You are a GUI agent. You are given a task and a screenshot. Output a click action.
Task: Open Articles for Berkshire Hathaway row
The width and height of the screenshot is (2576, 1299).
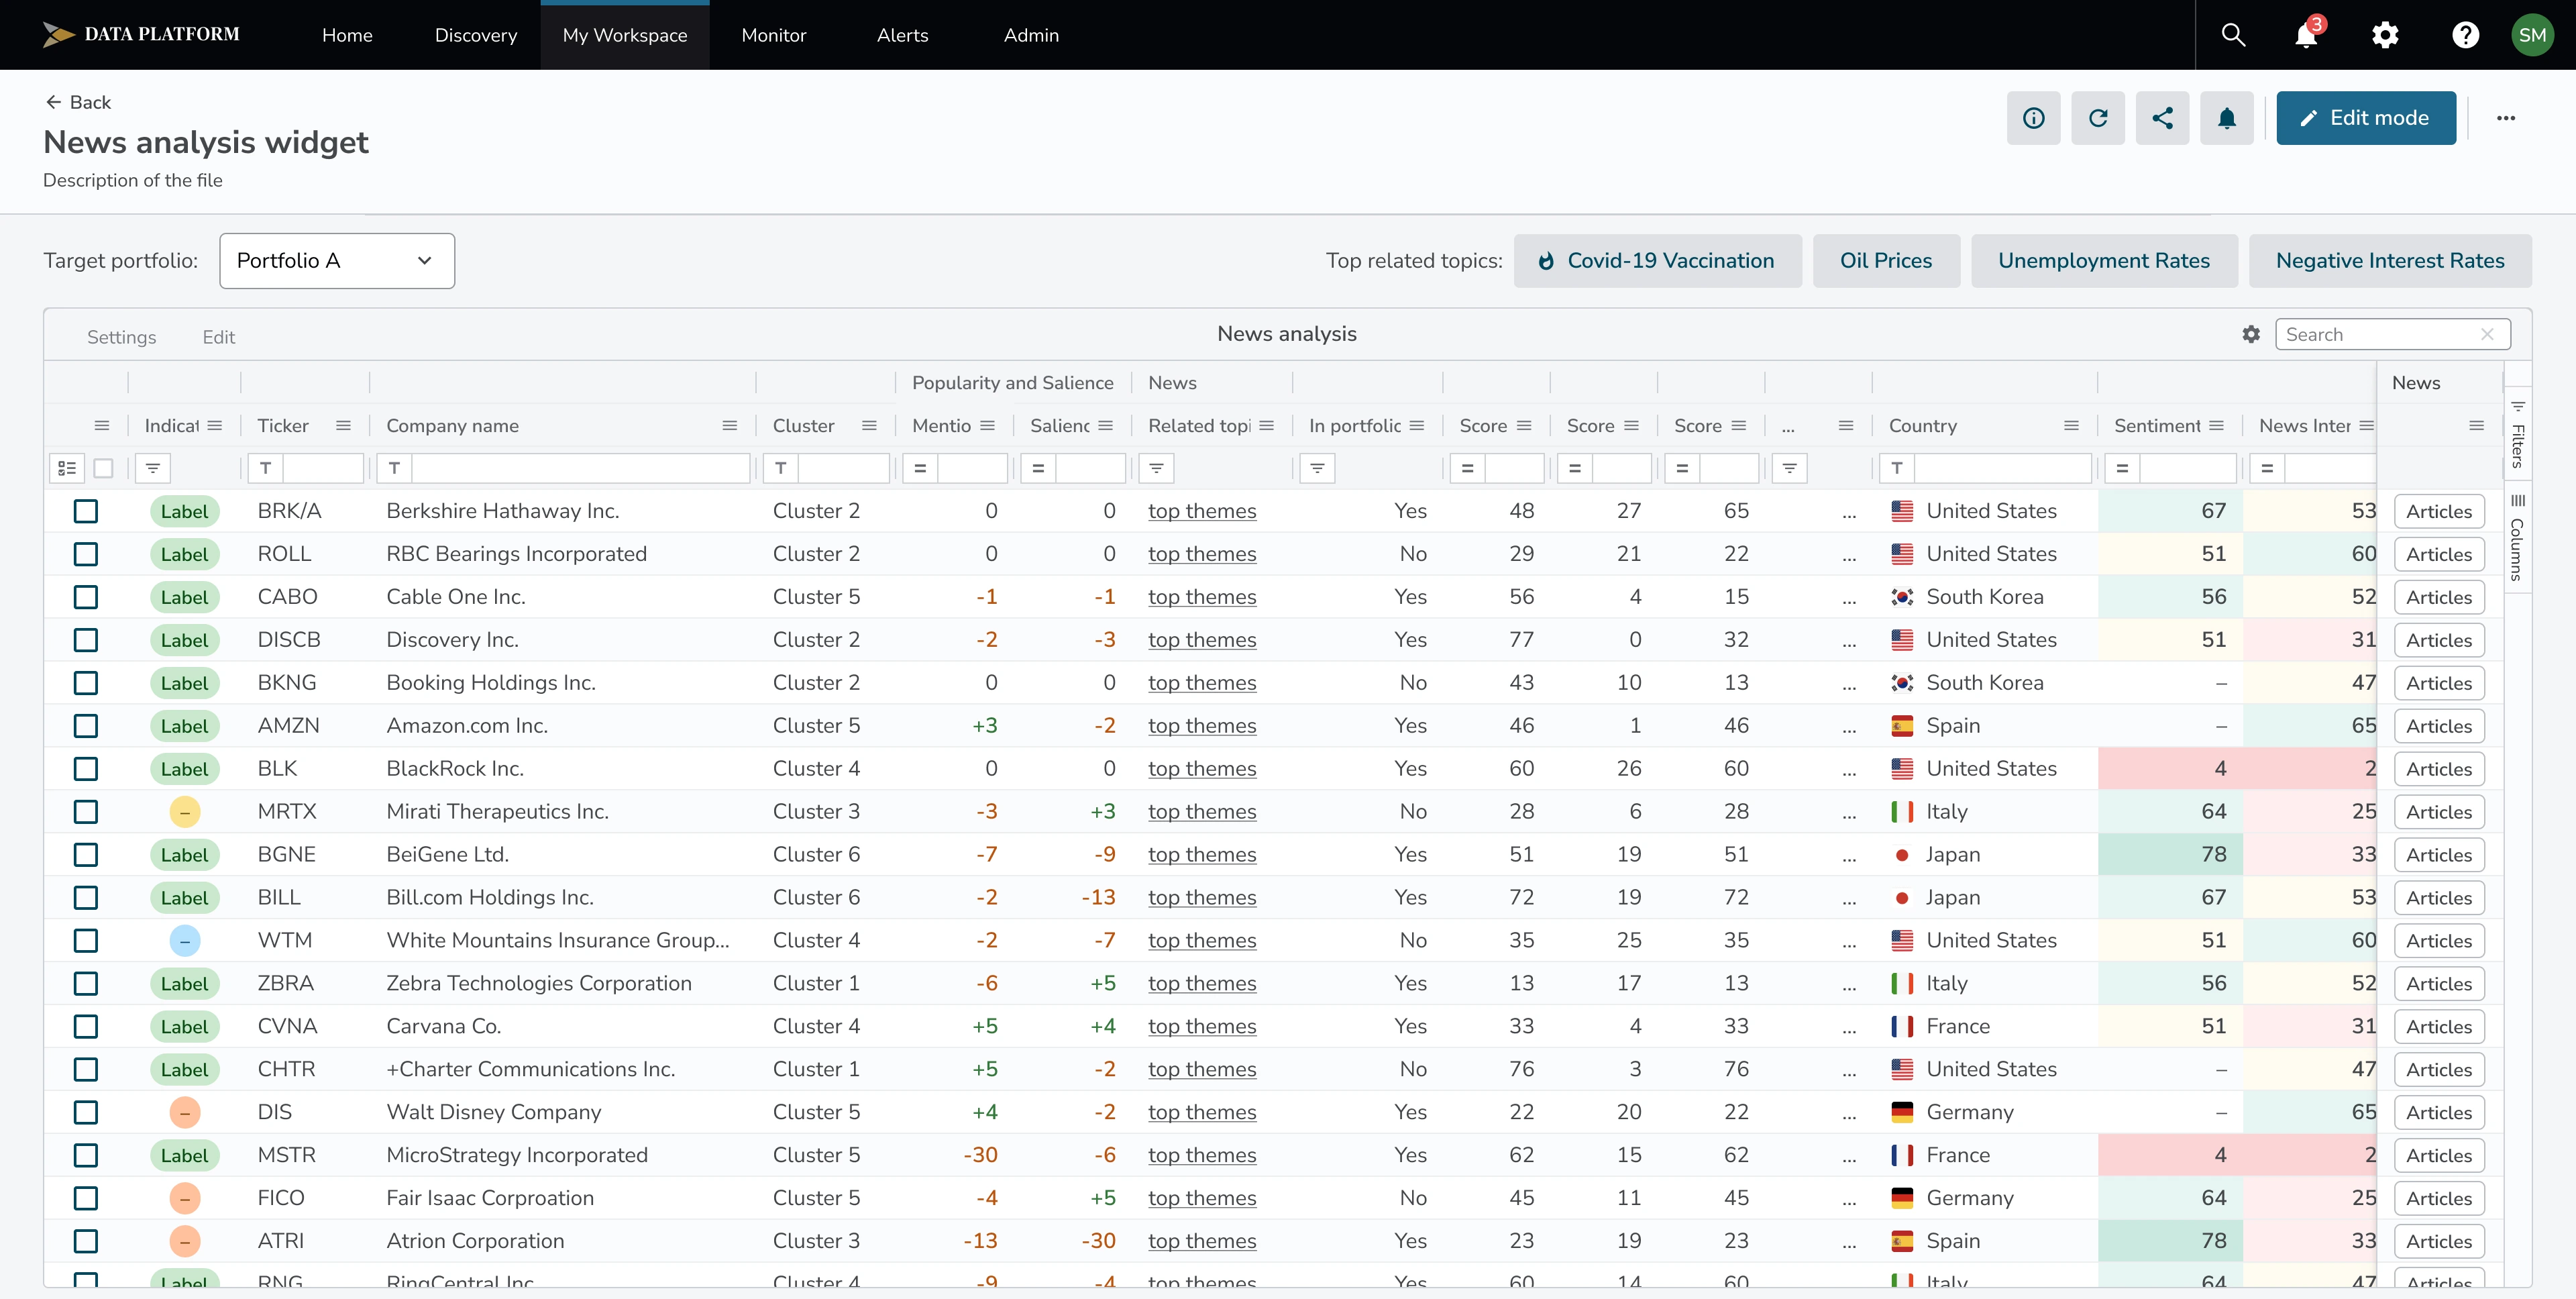pyautogui.click(x=2439, y=511)
